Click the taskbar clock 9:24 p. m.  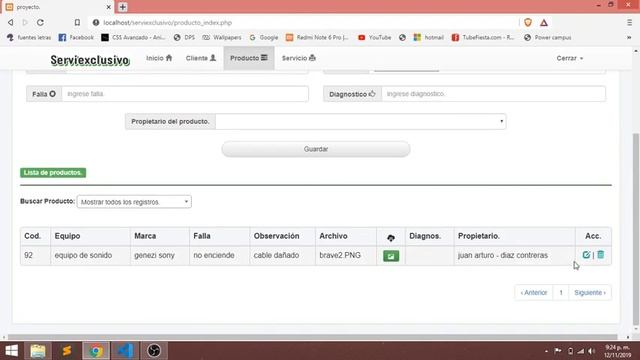pyautogui.click(x=617, y=351)
